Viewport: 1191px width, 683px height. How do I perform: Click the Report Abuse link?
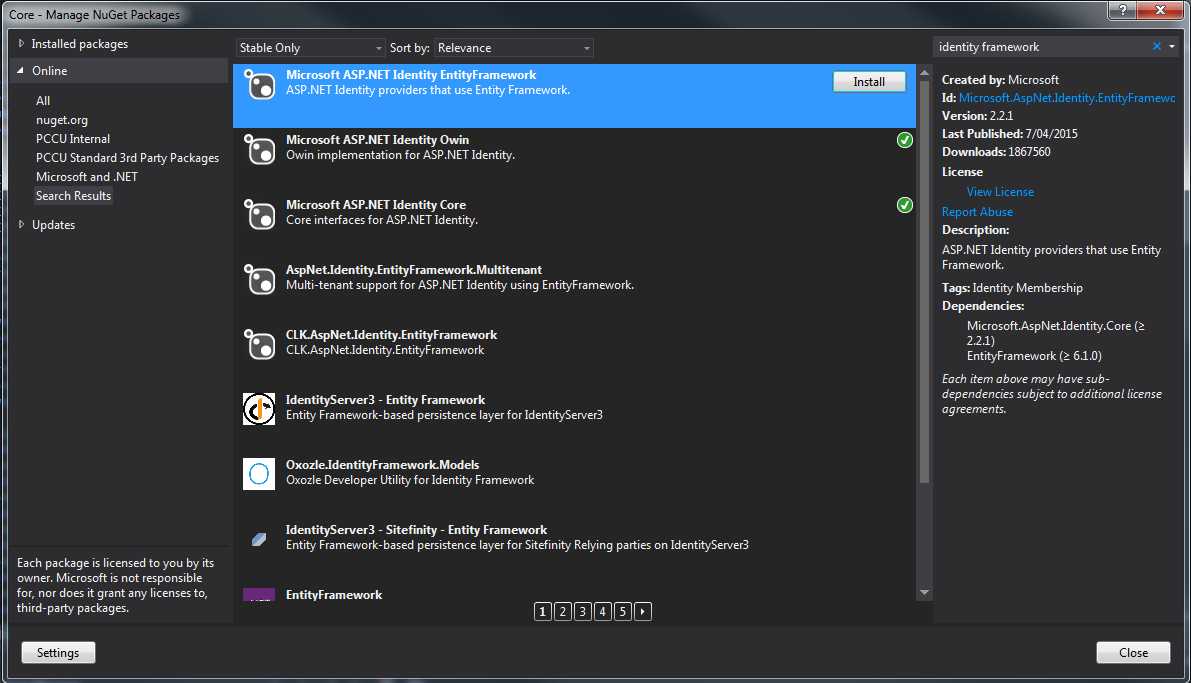(x=977, y=212)
